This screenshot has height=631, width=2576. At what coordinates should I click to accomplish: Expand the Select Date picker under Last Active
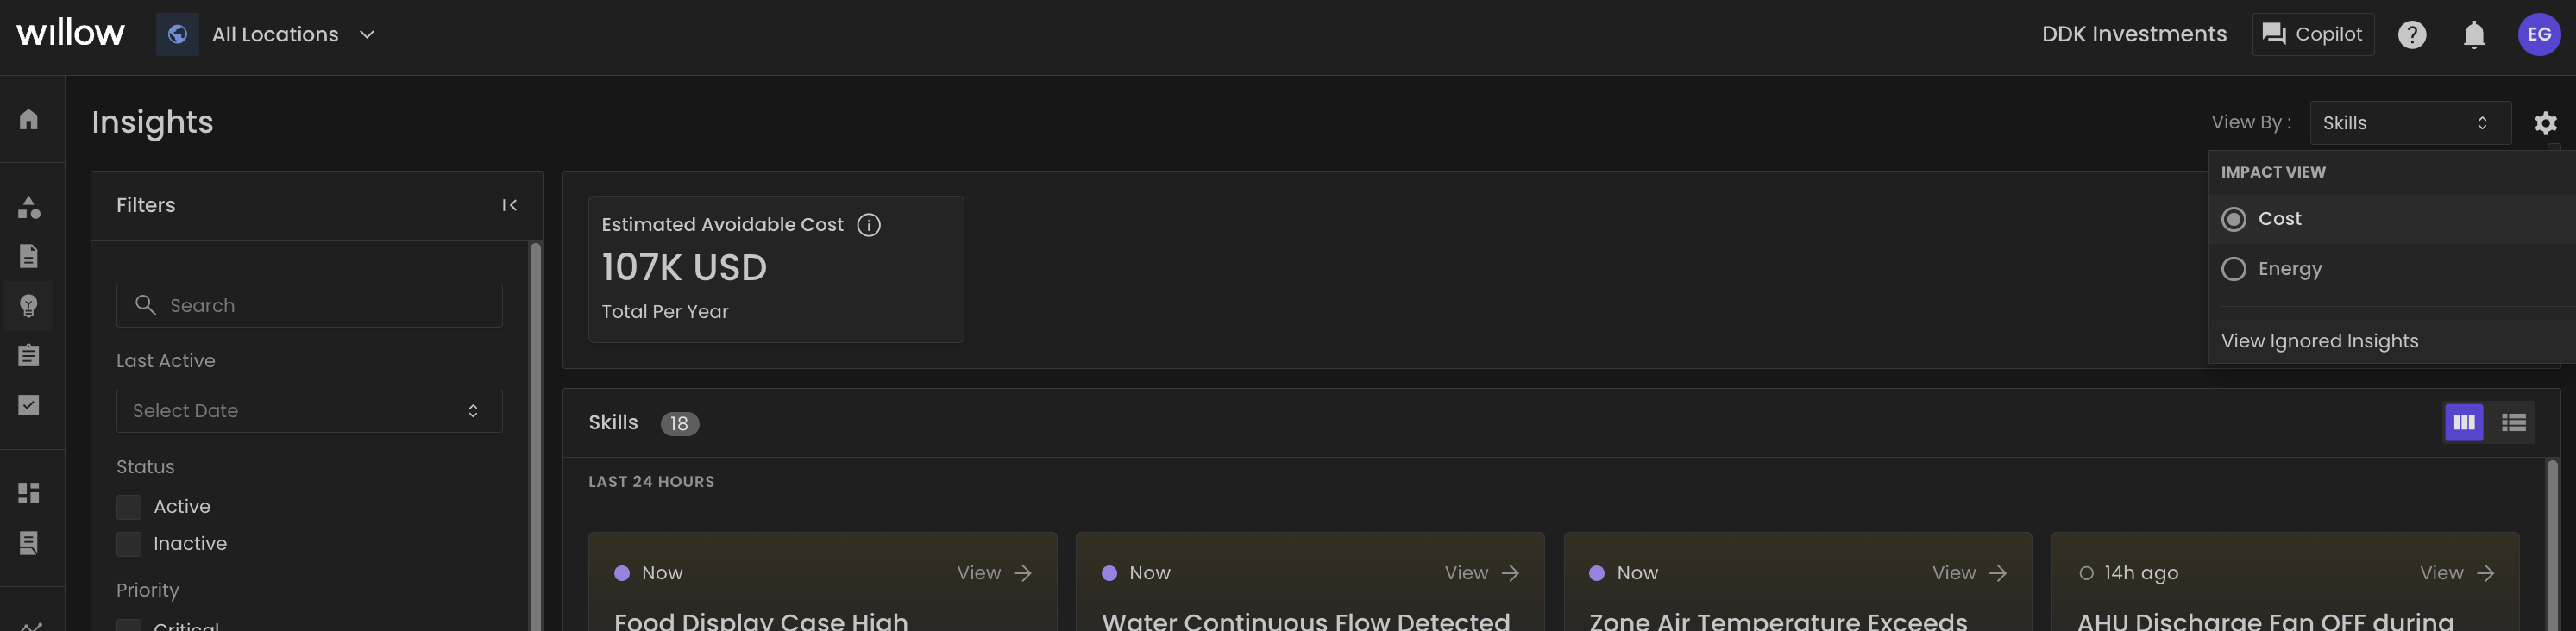[x=308, y=410]
